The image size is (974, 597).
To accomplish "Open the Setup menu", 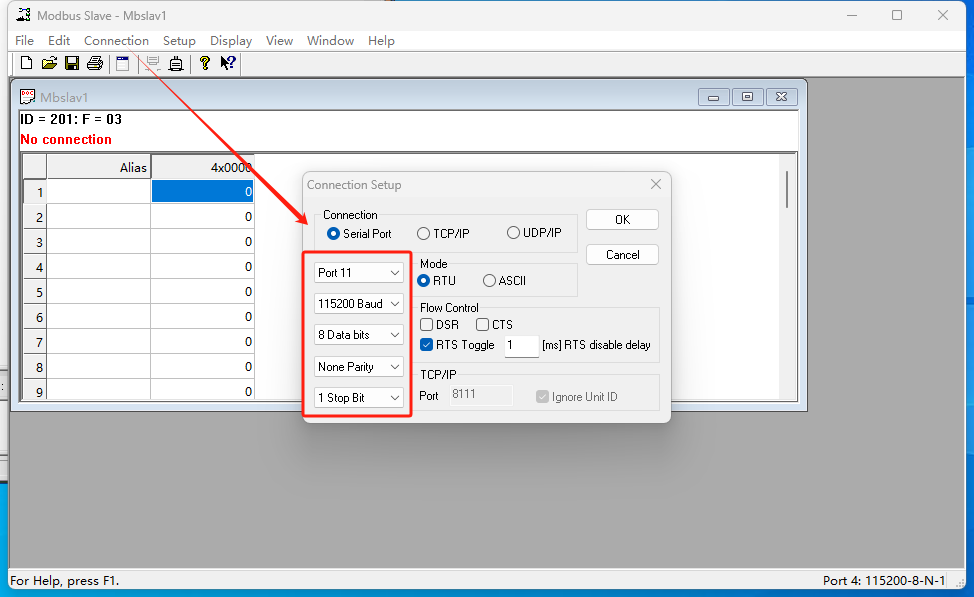I will pyautogui.click(x=179, y=41).
